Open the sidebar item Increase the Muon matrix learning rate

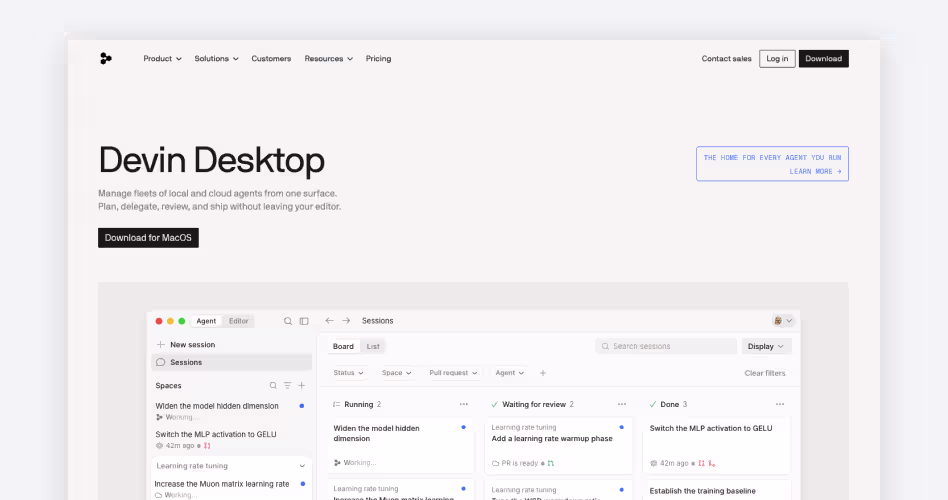tap(230, 489)
